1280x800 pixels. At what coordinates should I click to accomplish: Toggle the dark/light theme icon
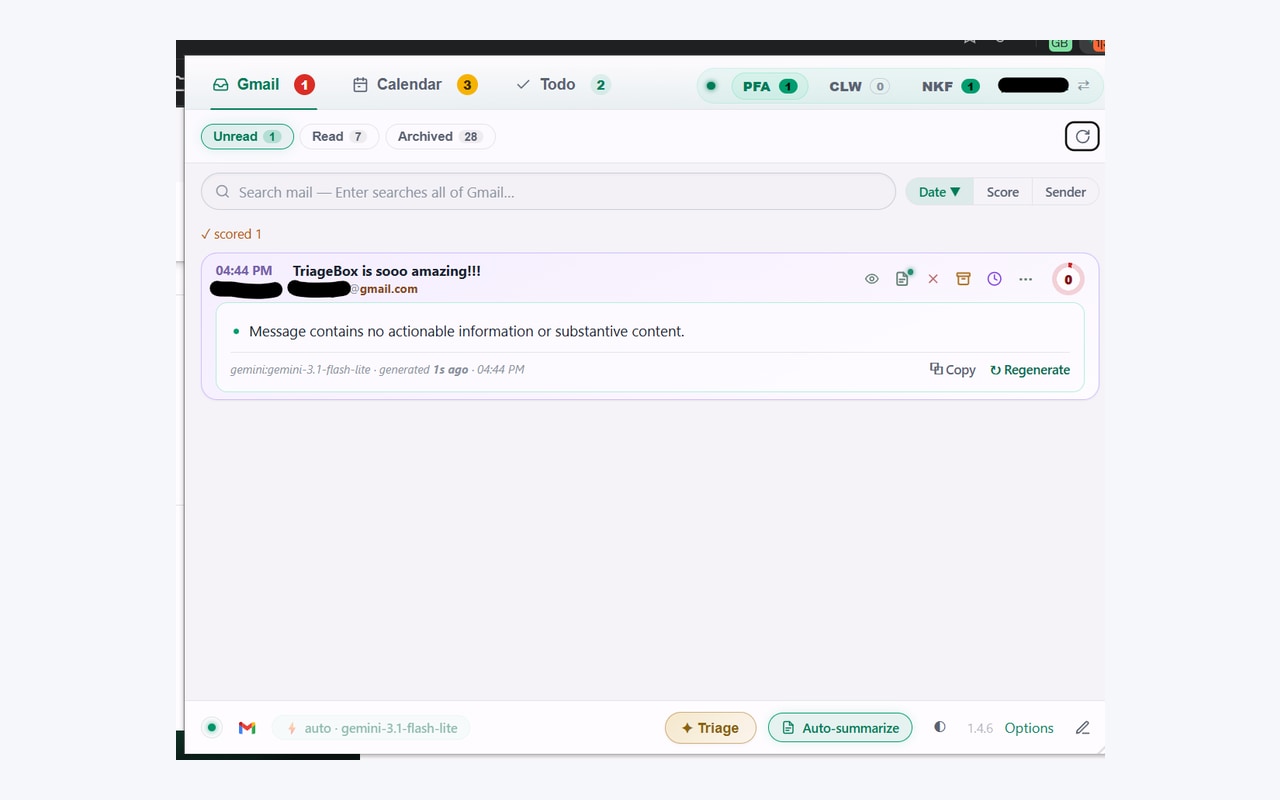(940, 727)
